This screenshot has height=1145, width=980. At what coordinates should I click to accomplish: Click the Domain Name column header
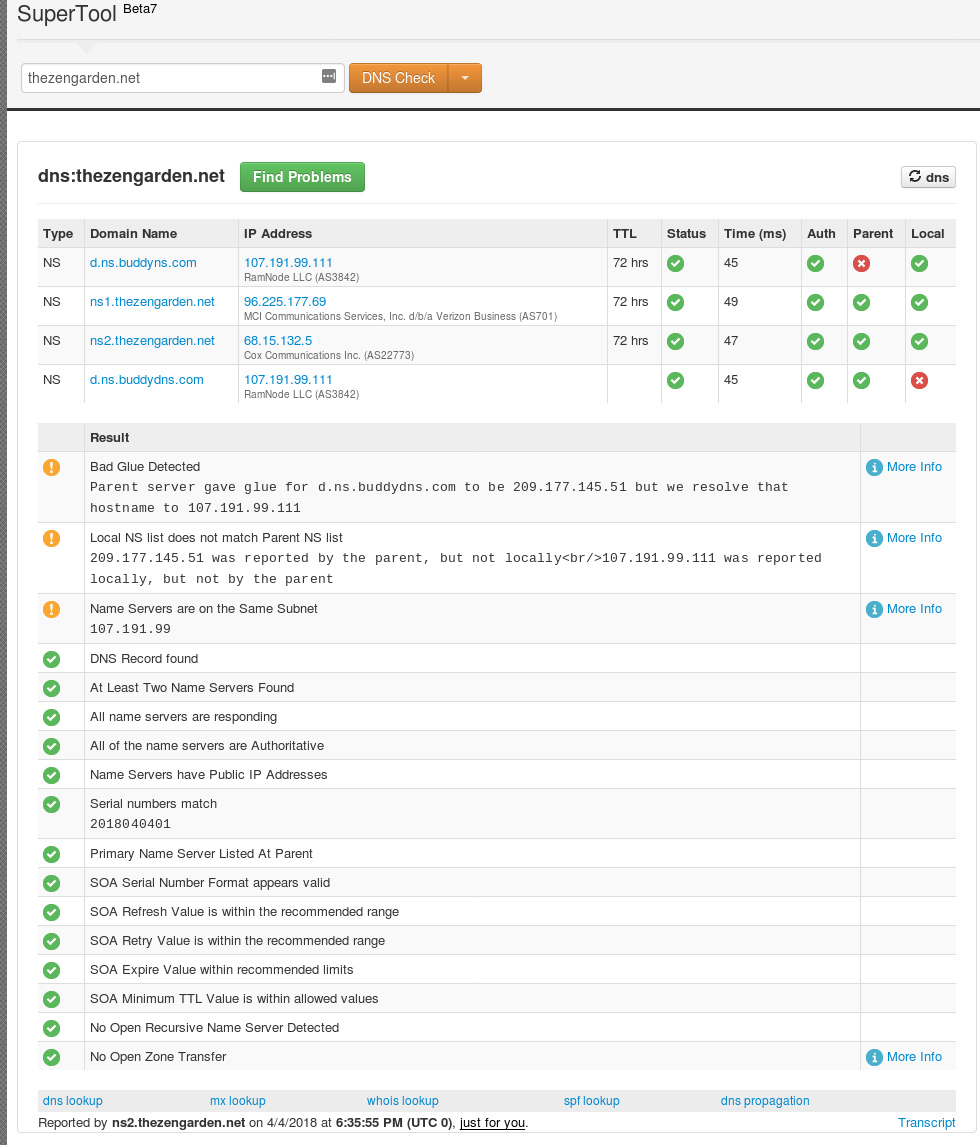click(x=134, y=234)
